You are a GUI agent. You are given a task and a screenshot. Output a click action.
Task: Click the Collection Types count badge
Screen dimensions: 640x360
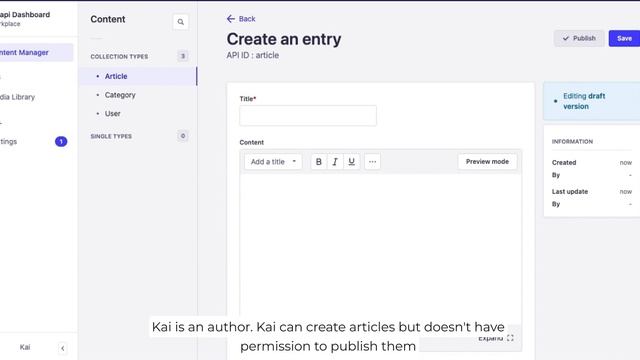click(182, 56)
